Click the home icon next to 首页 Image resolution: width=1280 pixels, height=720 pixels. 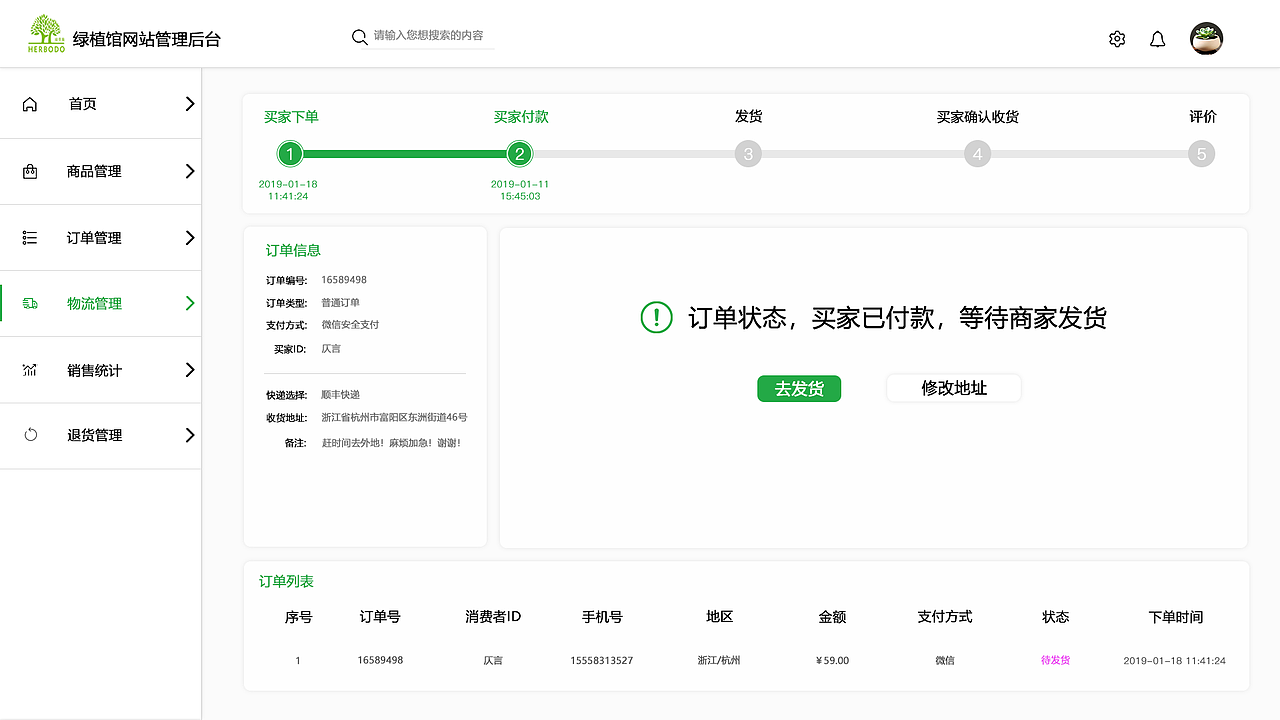click(30, 103)
